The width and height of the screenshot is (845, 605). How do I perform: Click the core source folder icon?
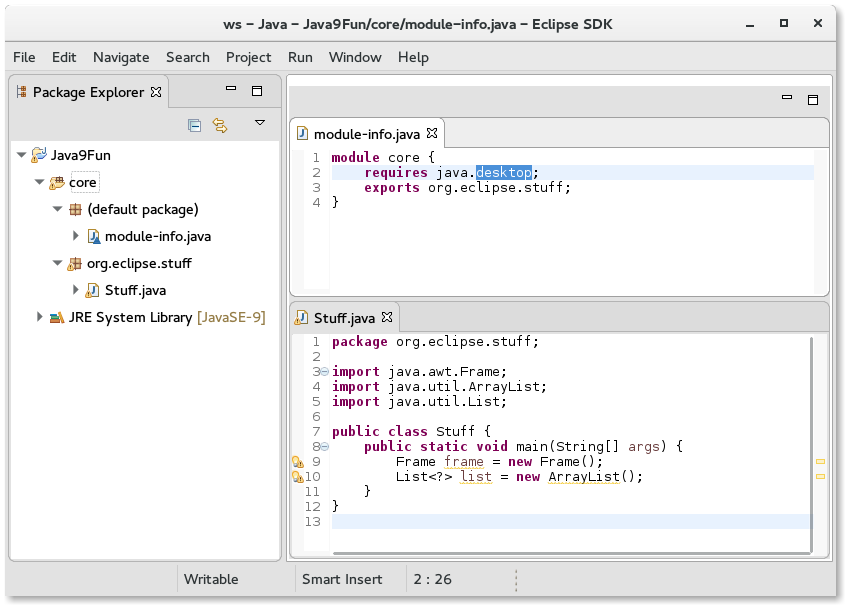click(57, 183)
